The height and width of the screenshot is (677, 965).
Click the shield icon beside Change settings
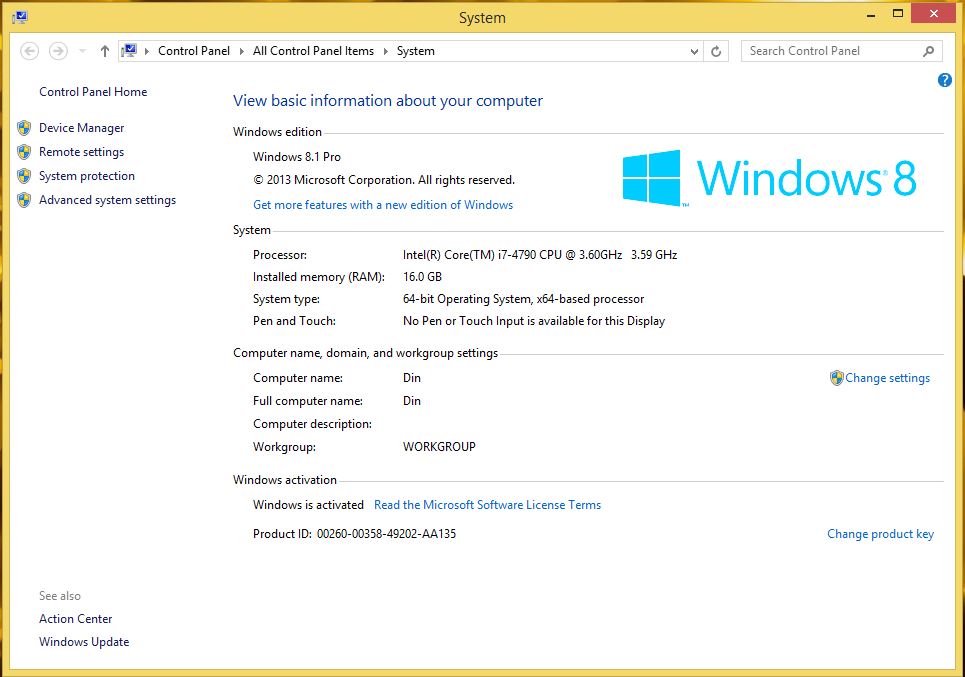836,378
